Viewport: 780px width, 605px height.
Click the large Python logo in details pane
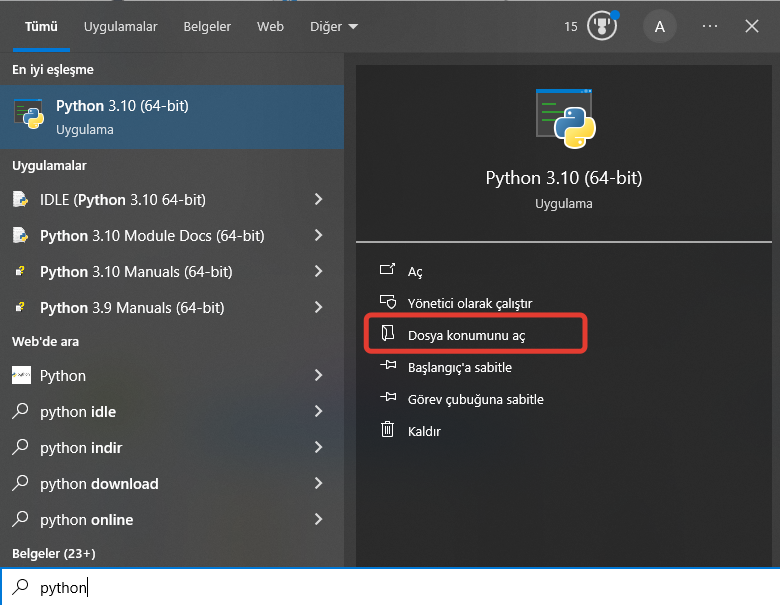pos(566,118)
